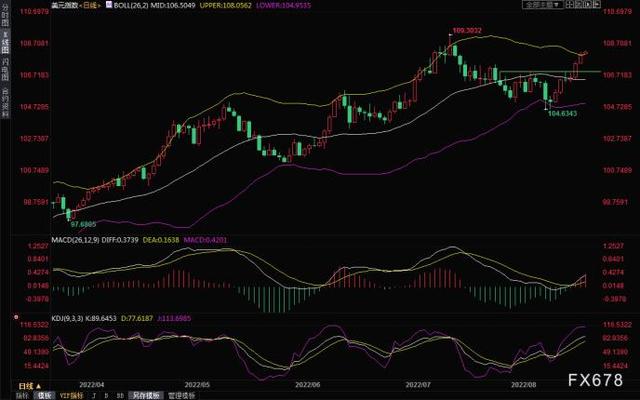Click the crosshair tool icon in top toolbar
Viewport: 640px width, 400px height.
point(569,5)
